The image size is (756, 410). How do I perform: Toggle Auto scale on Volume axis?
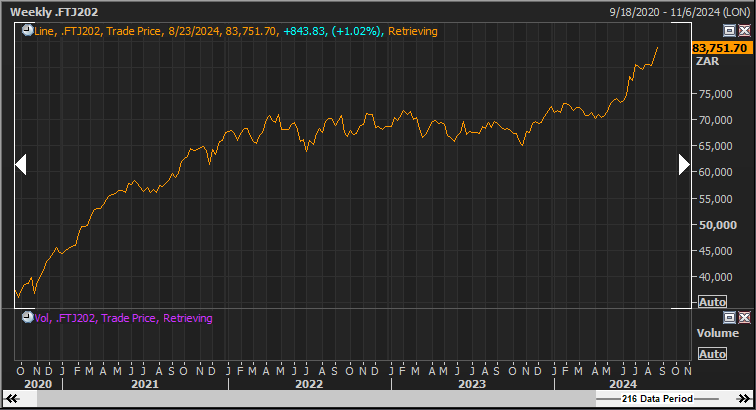712,354
